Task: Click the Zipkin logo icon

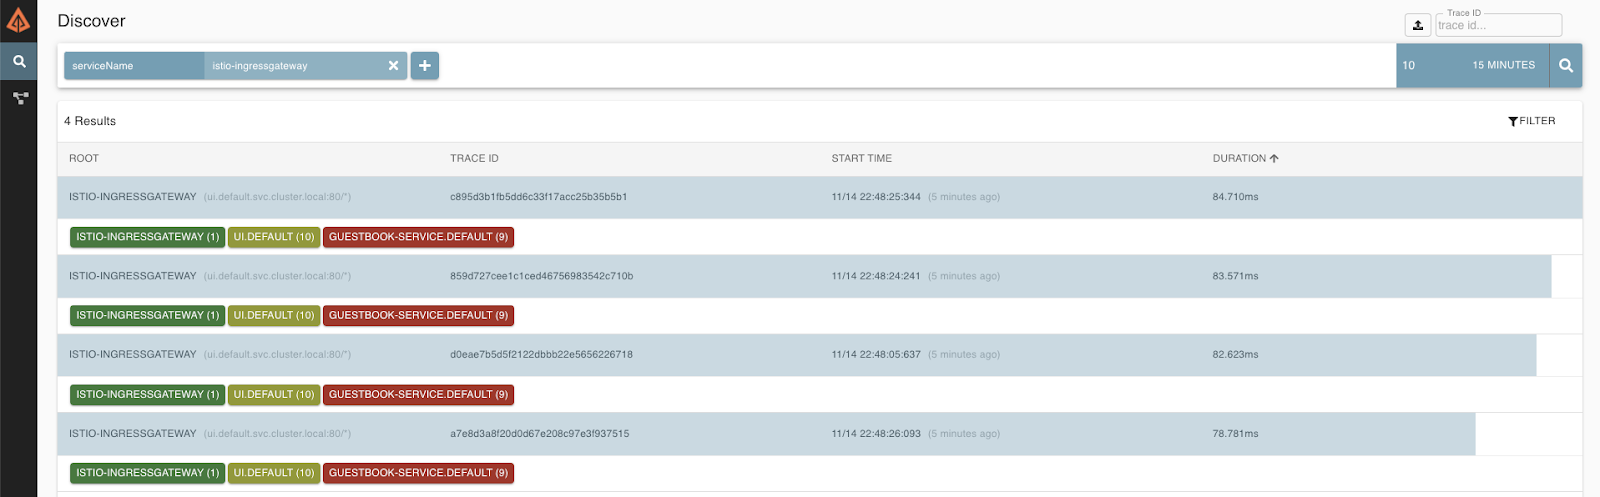Action: click(x=18, y=19)
